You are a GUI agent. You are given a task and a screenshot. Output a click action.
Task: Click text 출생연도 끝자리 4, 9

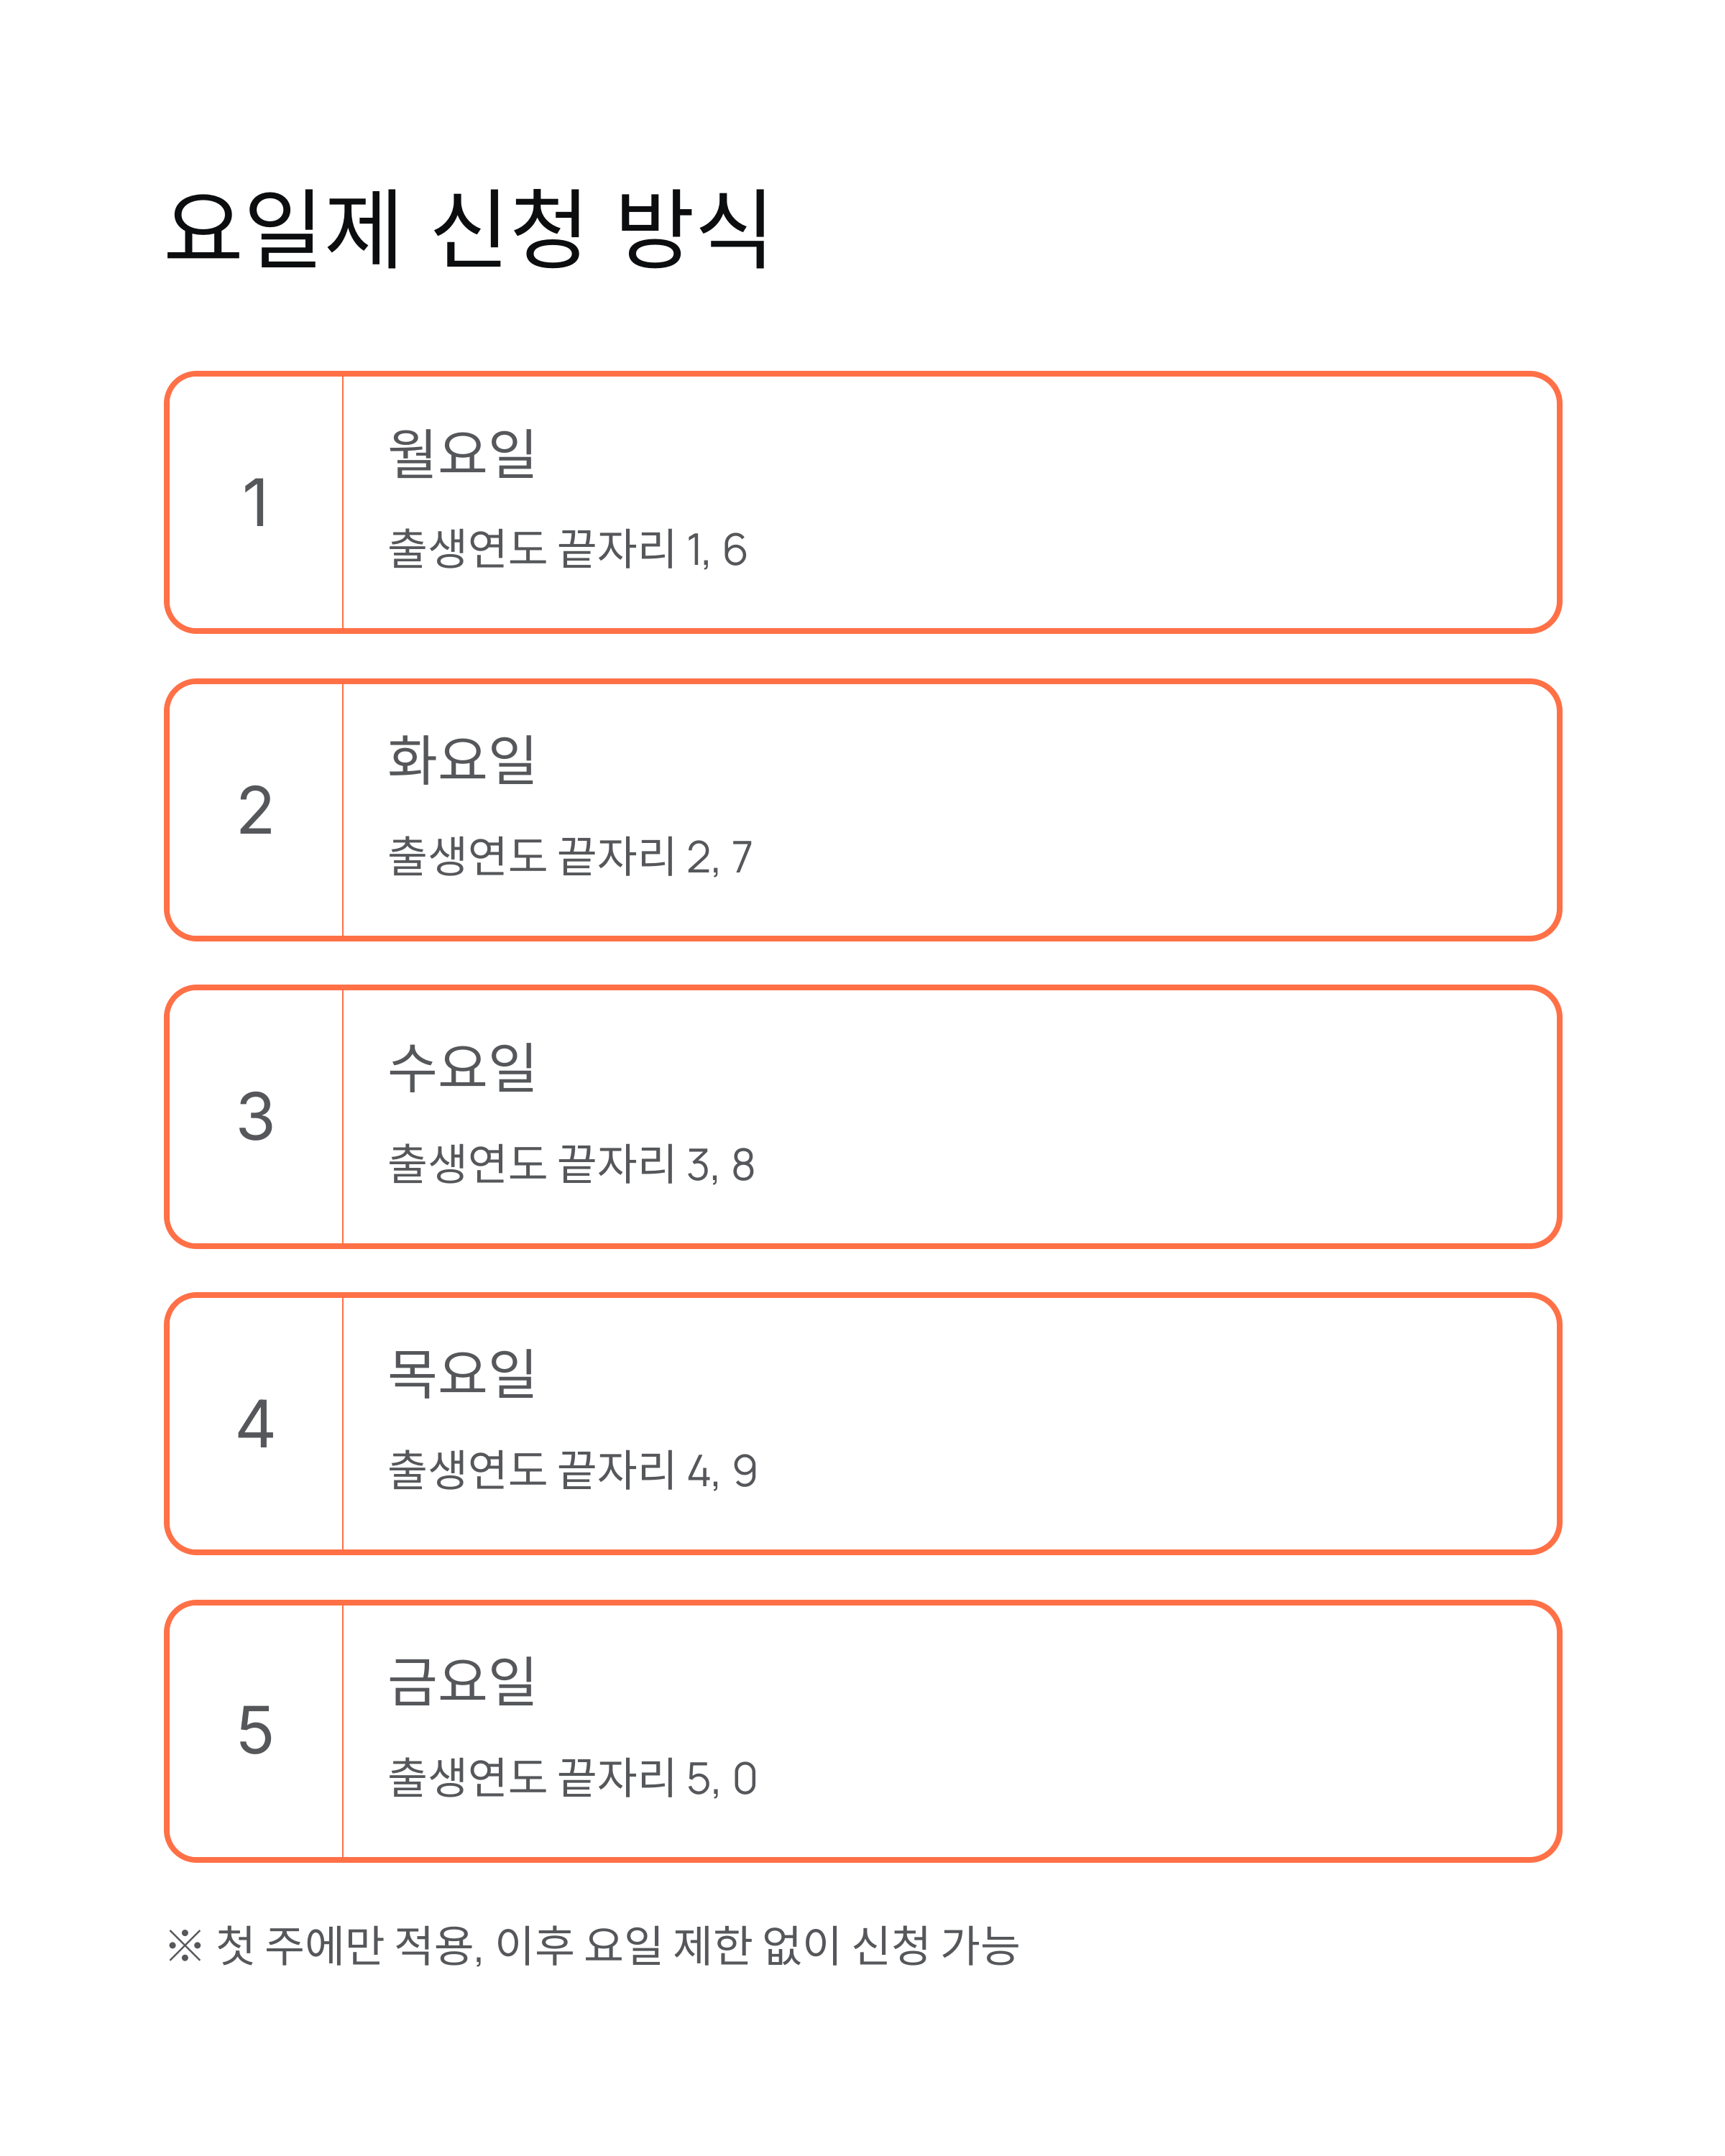572,1471
